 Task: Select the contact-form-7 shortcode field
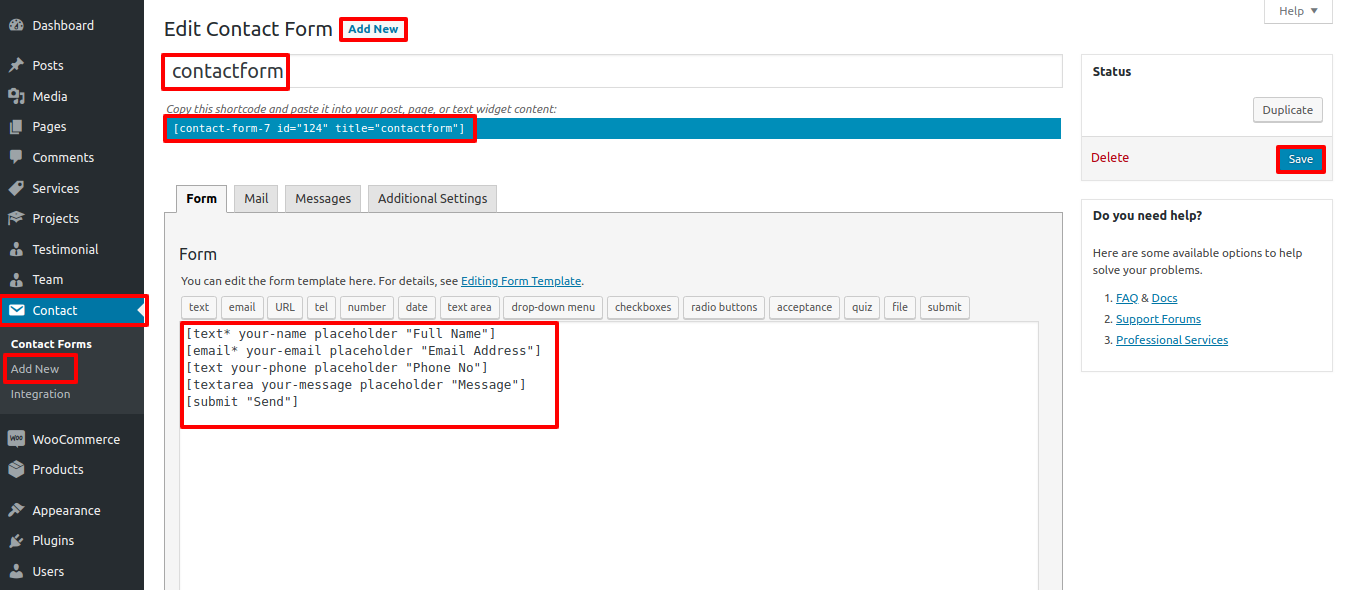(x=612, y=128)
